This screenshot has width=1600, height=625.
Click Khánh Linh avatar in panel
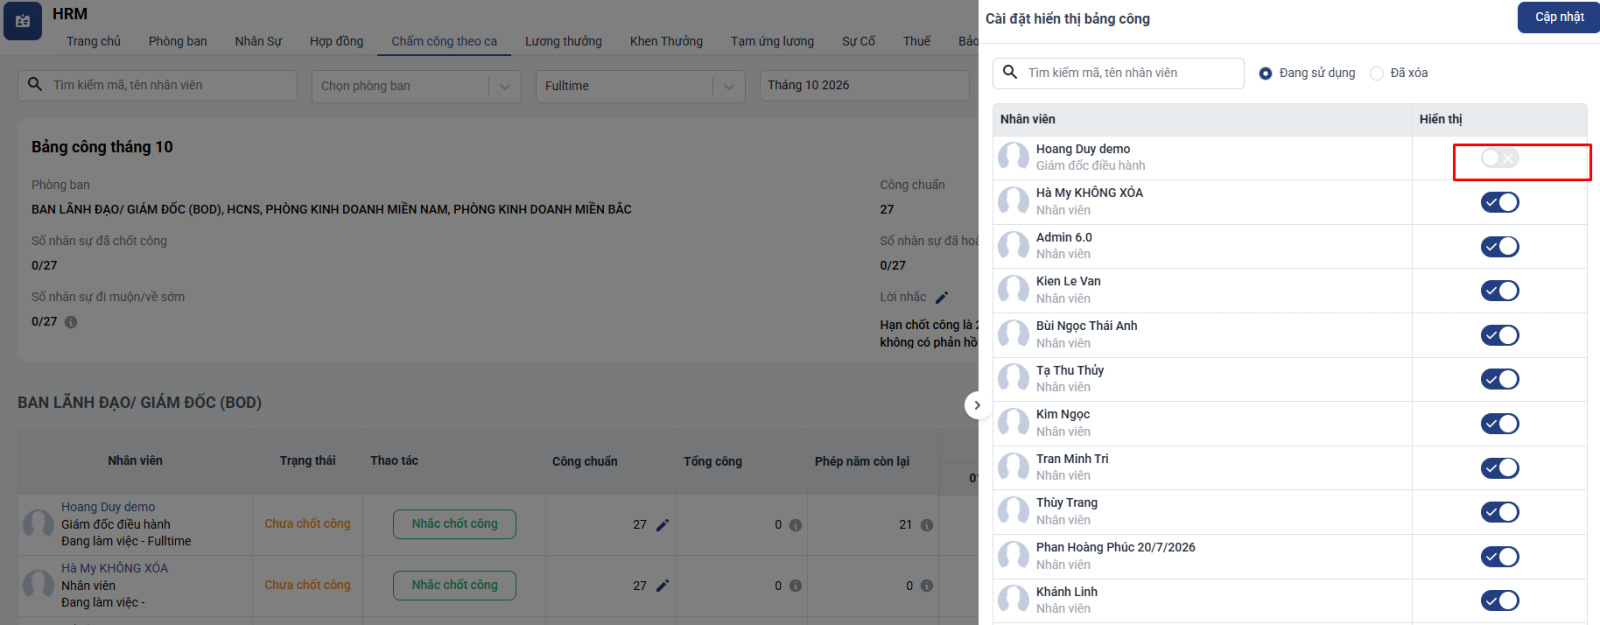pos(1014,600)
